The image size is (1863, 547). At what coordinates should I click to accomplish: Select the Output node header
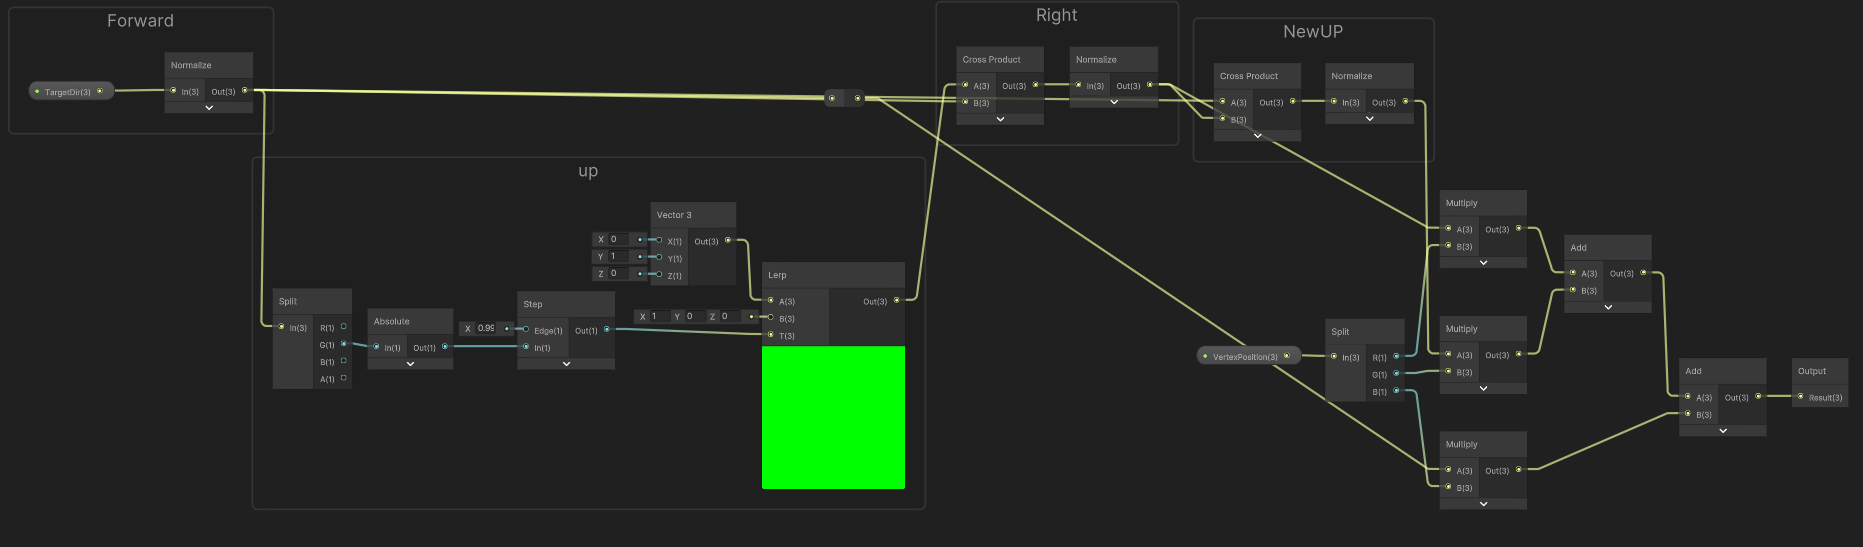[1820, 371]
